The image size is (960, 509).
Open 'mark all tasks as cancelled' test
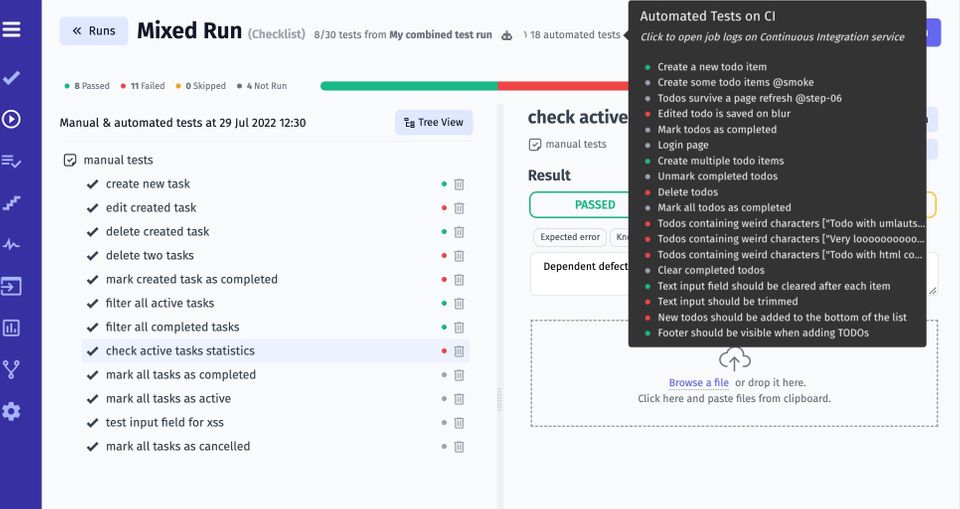point(178,447)
